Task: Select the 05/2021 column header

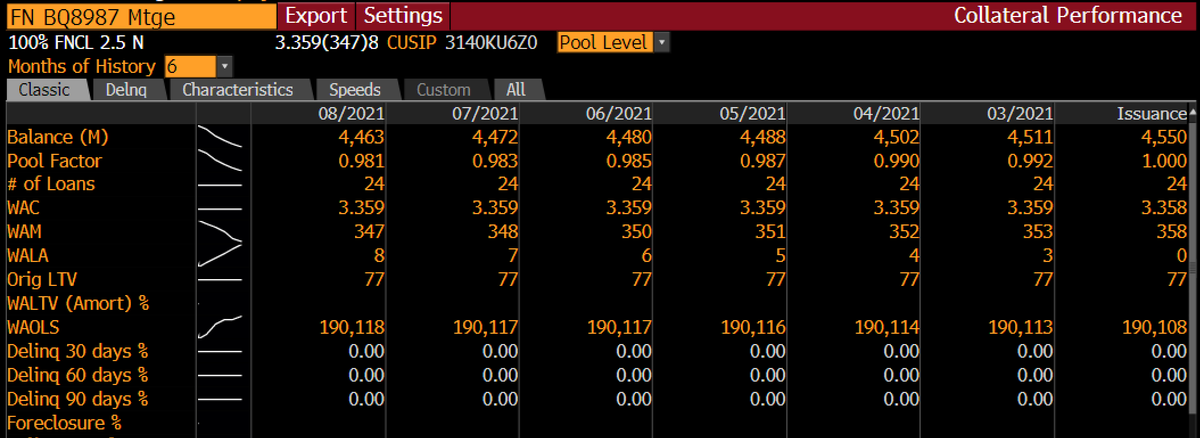Action: coord(752,114)
